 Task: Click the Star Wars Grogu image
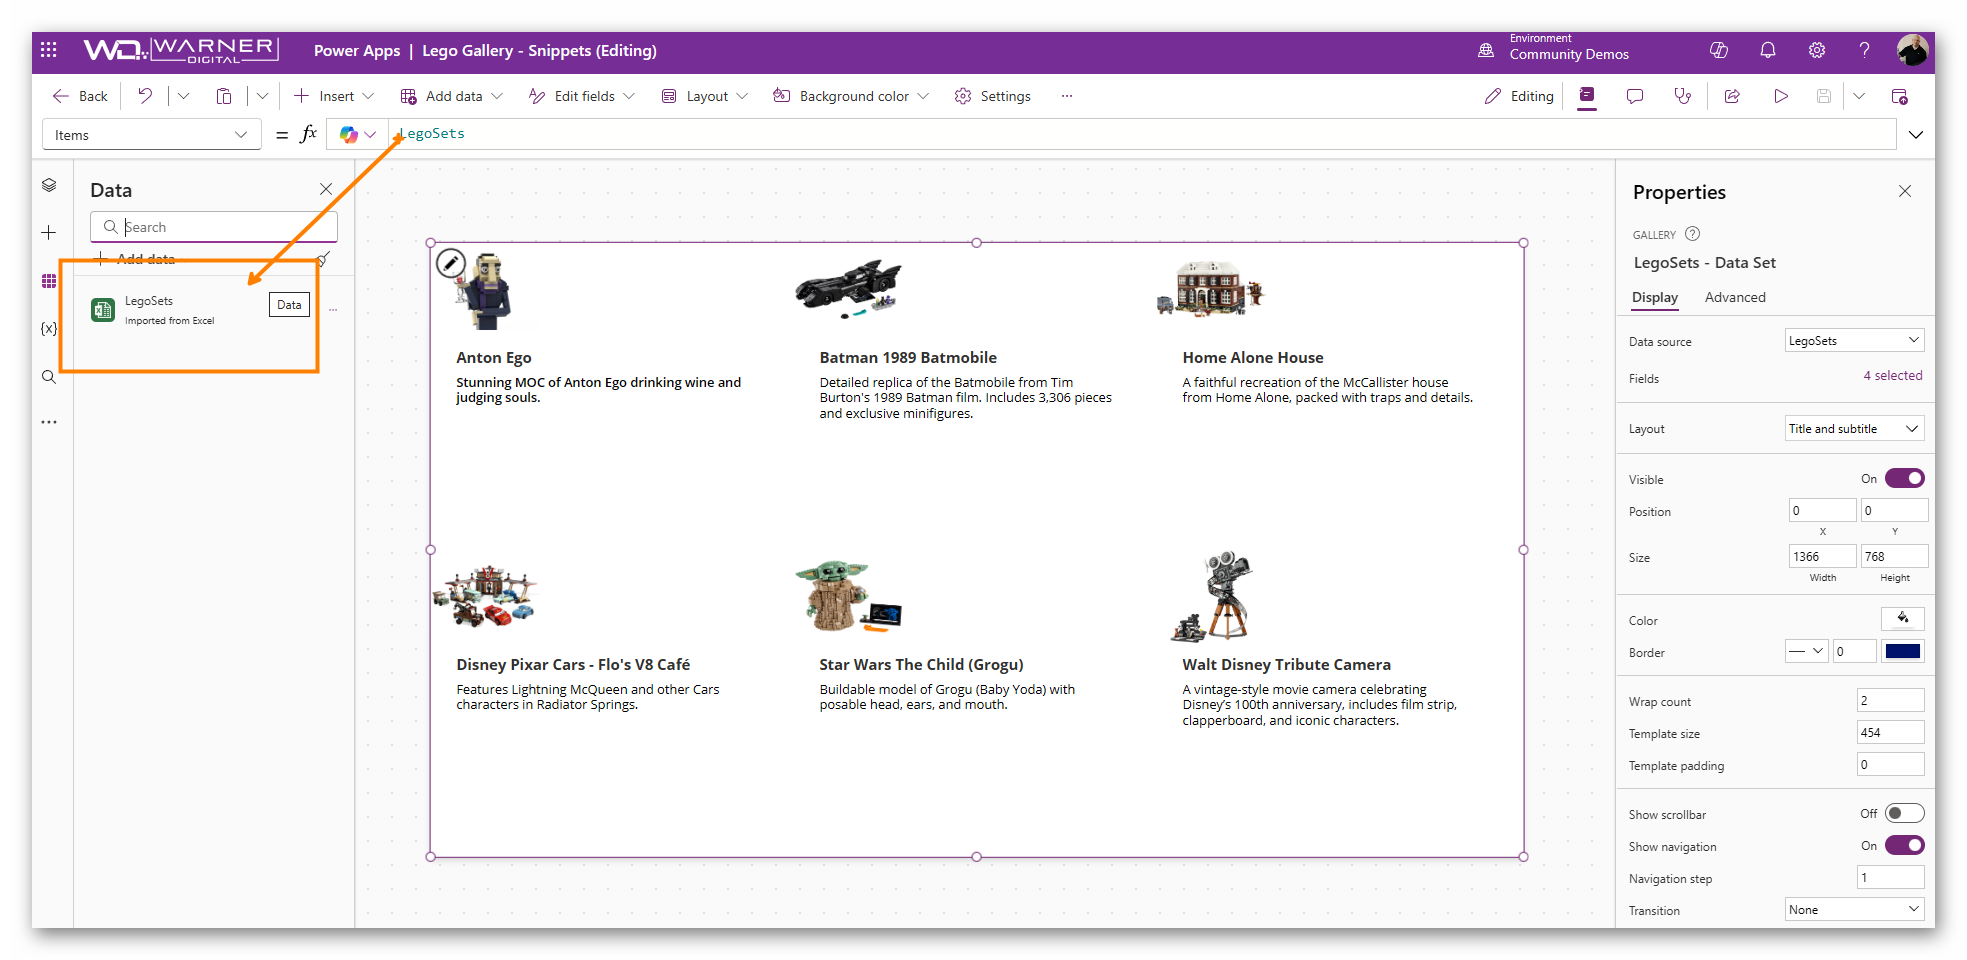coord(848,596)
